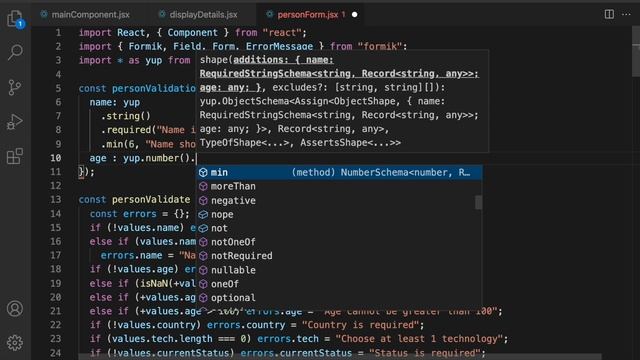Click the icon beside nope suggestion
Viewport: 640px width, 360px height.
(x=203, y=214)
